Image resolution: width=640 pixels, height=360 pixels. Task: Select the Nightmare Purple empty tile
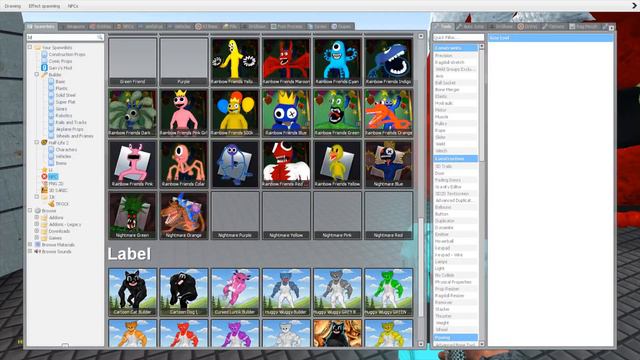point(235,216)
